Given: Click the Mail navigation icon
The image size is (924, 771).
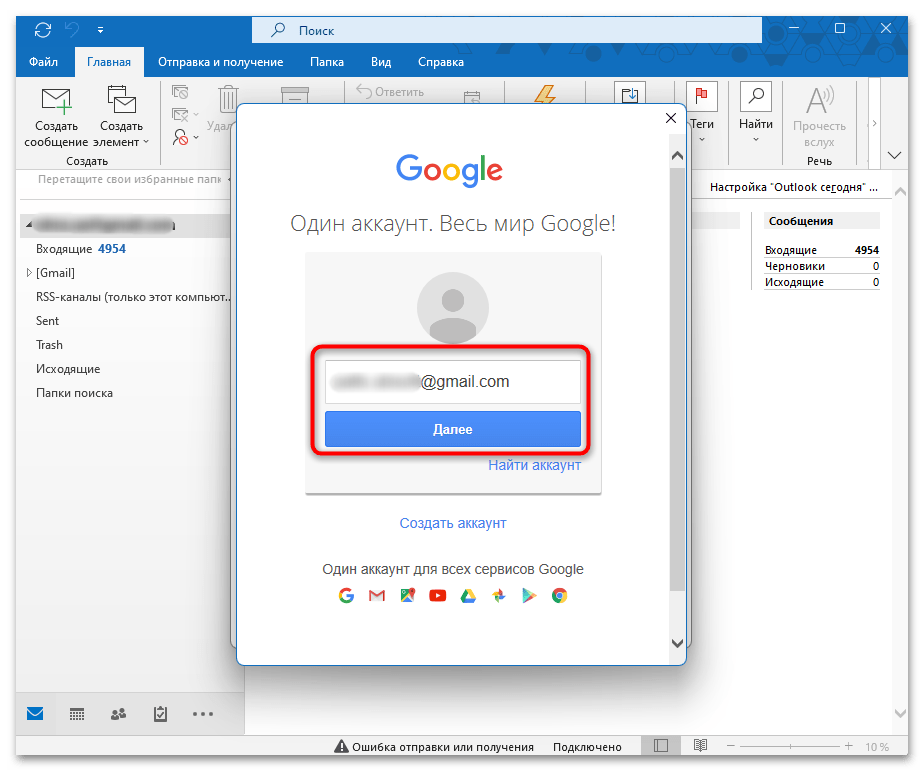Looking at the screenshot, I should [x=35, y=714].
